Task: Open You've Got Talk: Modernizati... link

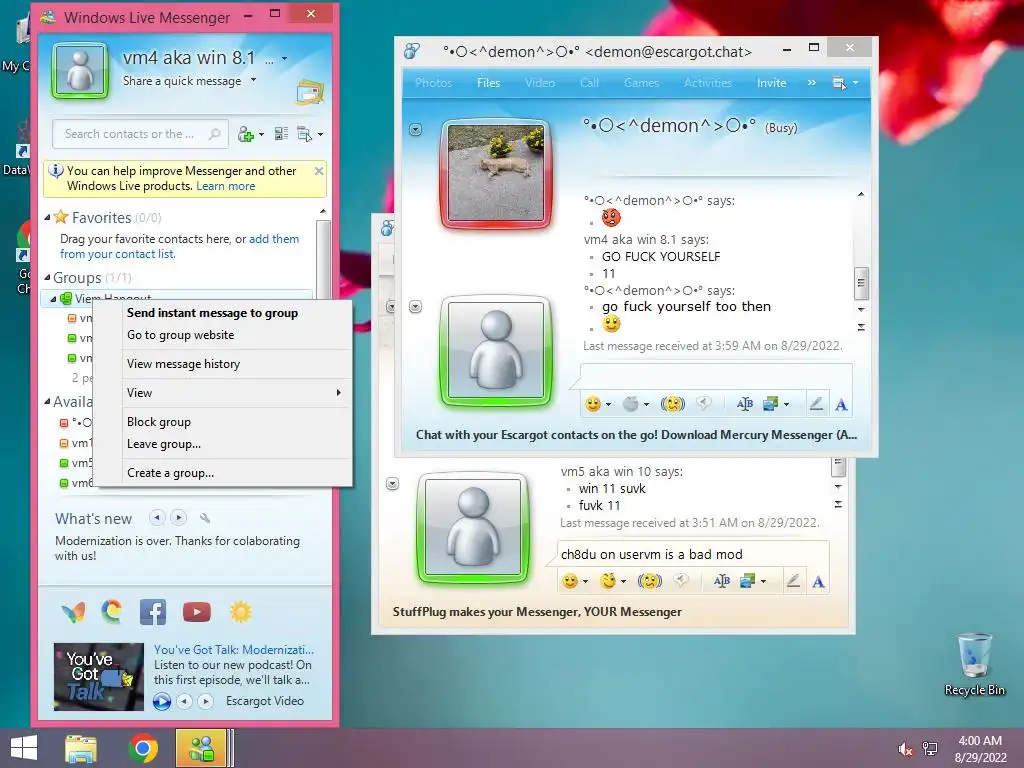Action: pyautogui.click(x=234, y=650)
